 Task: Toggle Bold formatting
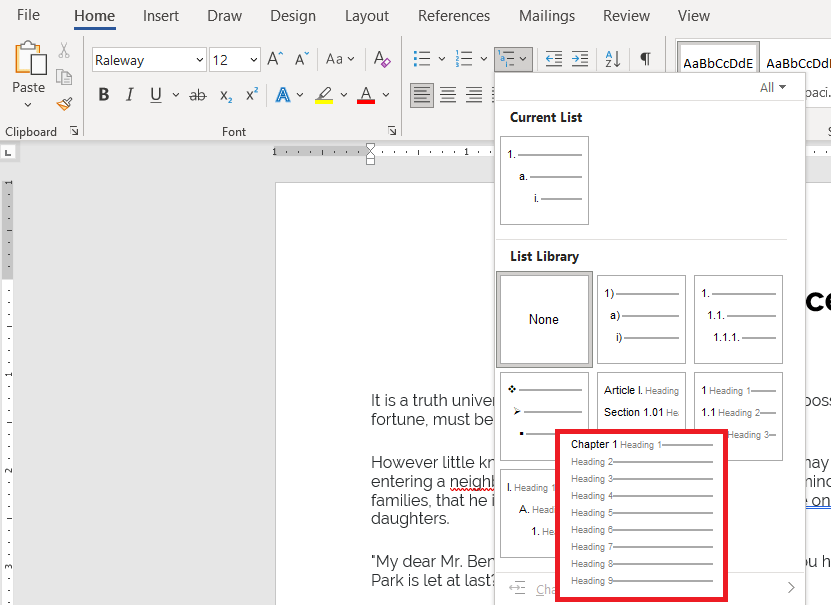click(x=104, y=95)
